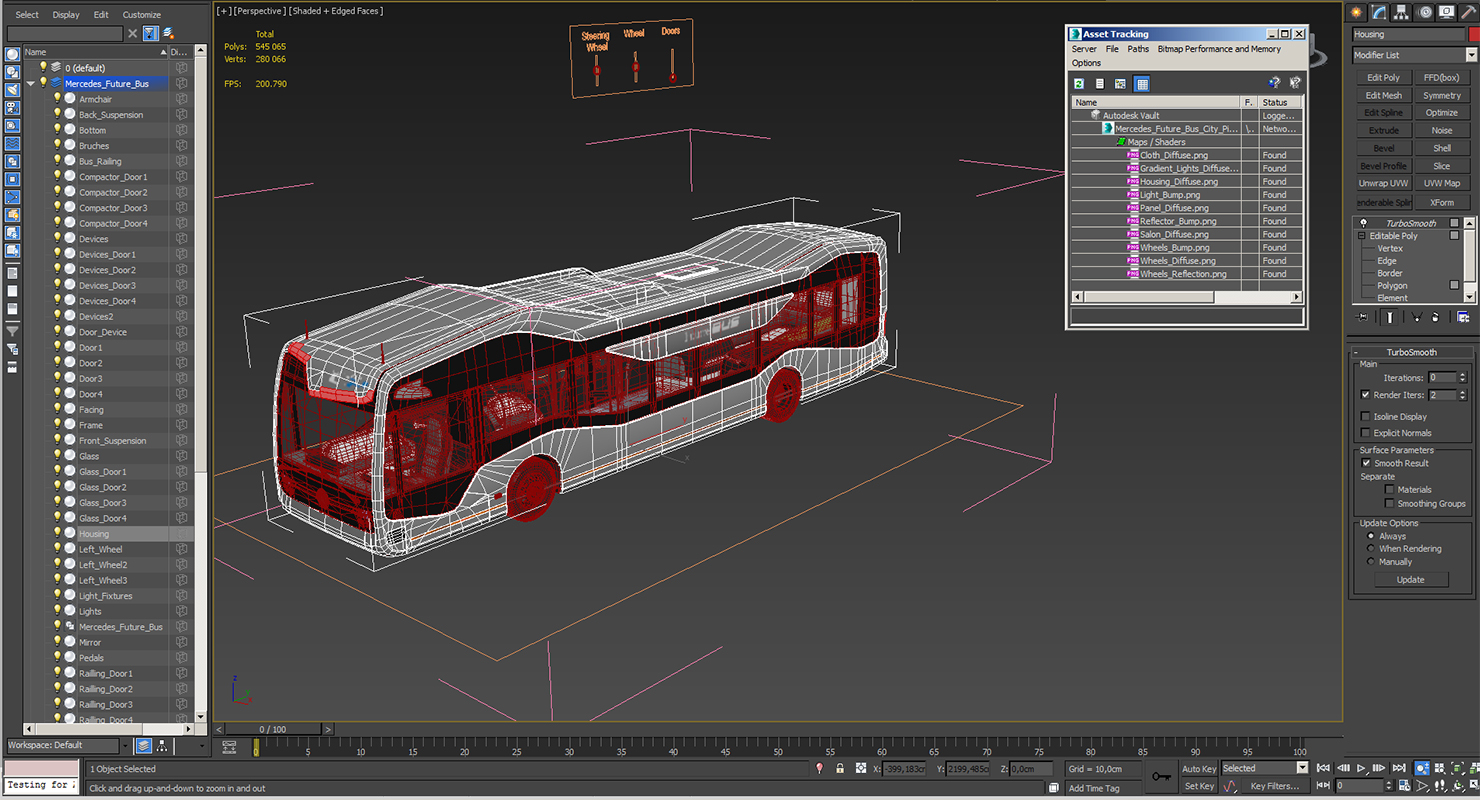Open Mini Curve Editor icon at bottom-left
Screen dimensions: 1480x800
[229, 746]
